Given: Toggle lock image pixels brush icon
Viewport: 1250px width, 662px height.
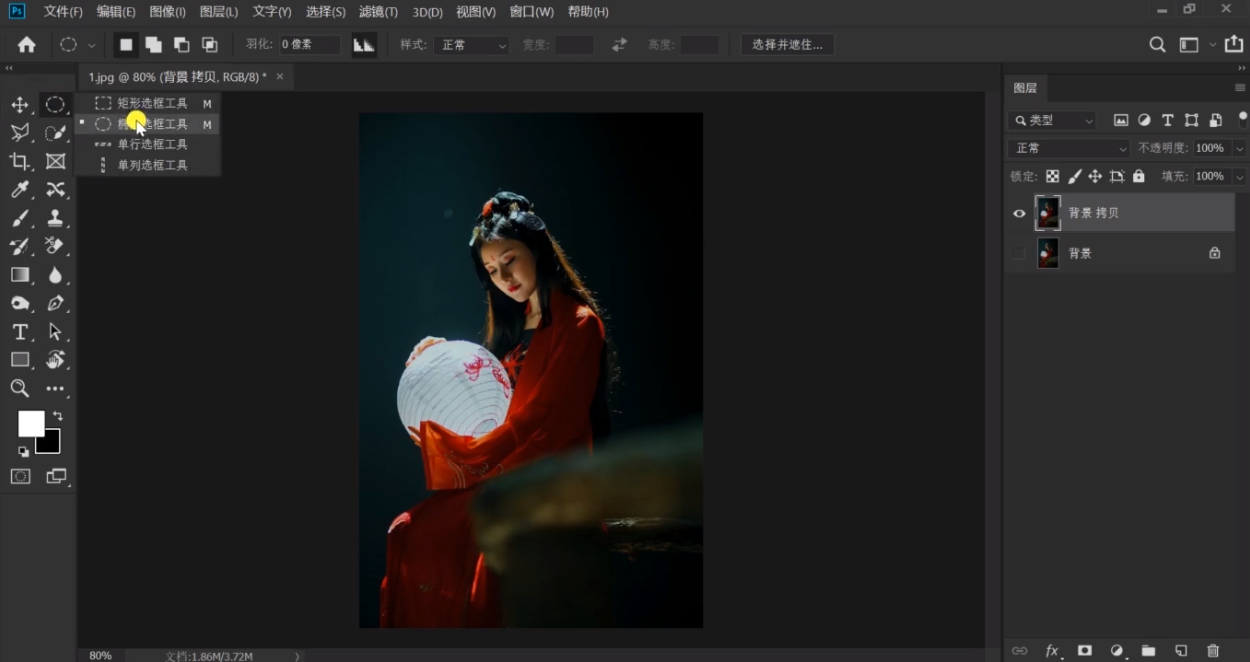Looking at the screenshot, I should pos(1074,176).
